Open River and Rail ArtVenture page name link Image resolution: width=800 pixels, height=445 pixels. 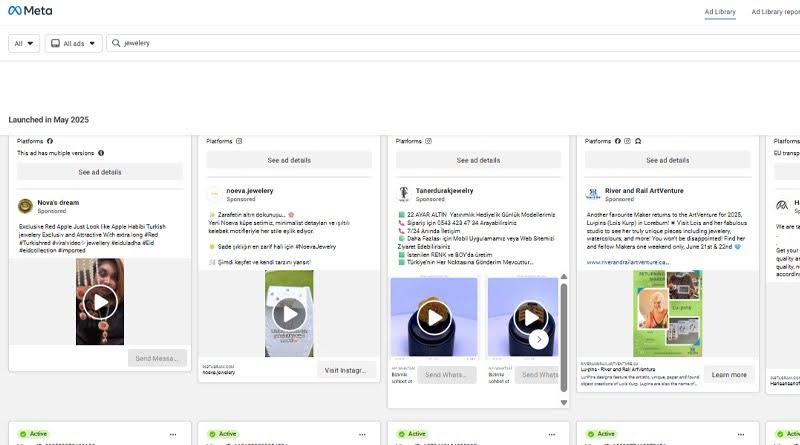(x=644, y=191)
